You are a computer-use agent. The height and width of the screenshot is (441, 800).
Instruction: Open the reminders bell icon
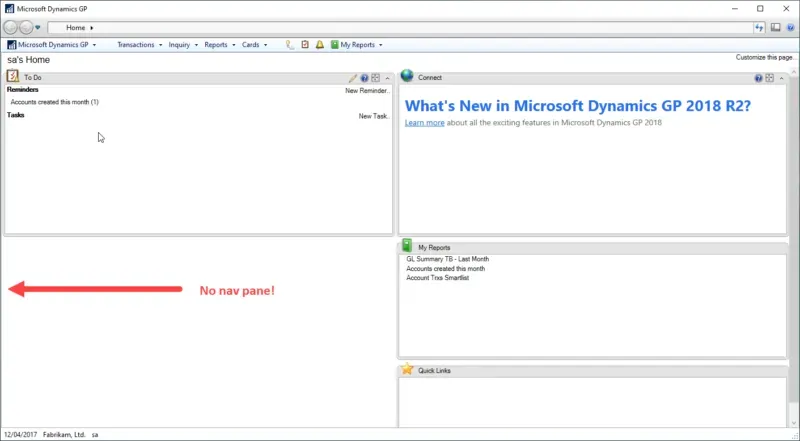320,45
